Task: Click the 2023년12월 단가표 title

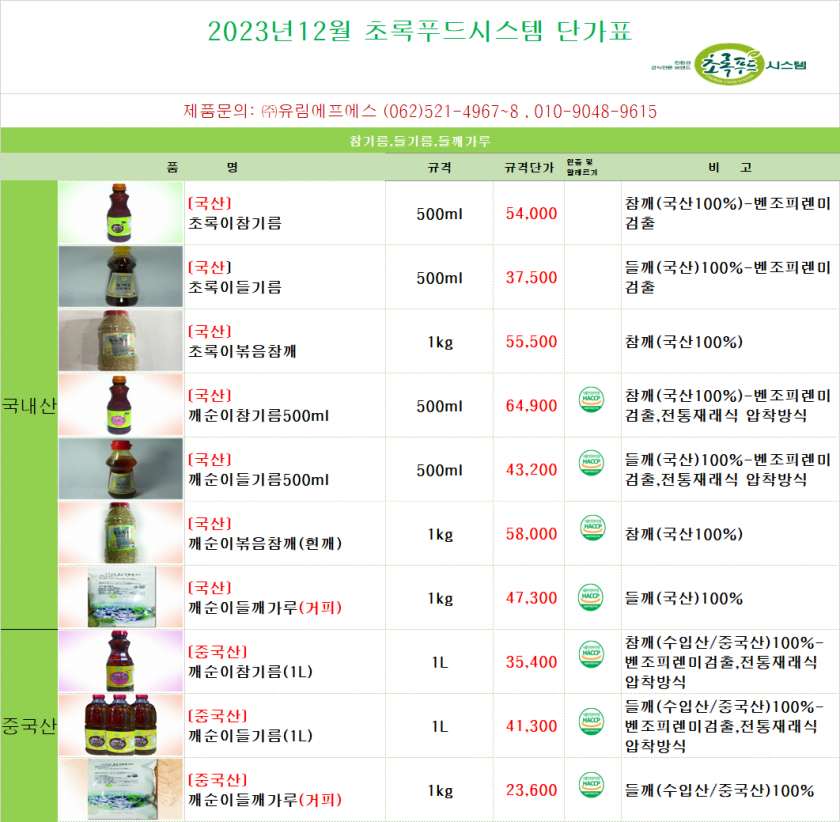Action: pyautogui.click(x=420, y=31)
